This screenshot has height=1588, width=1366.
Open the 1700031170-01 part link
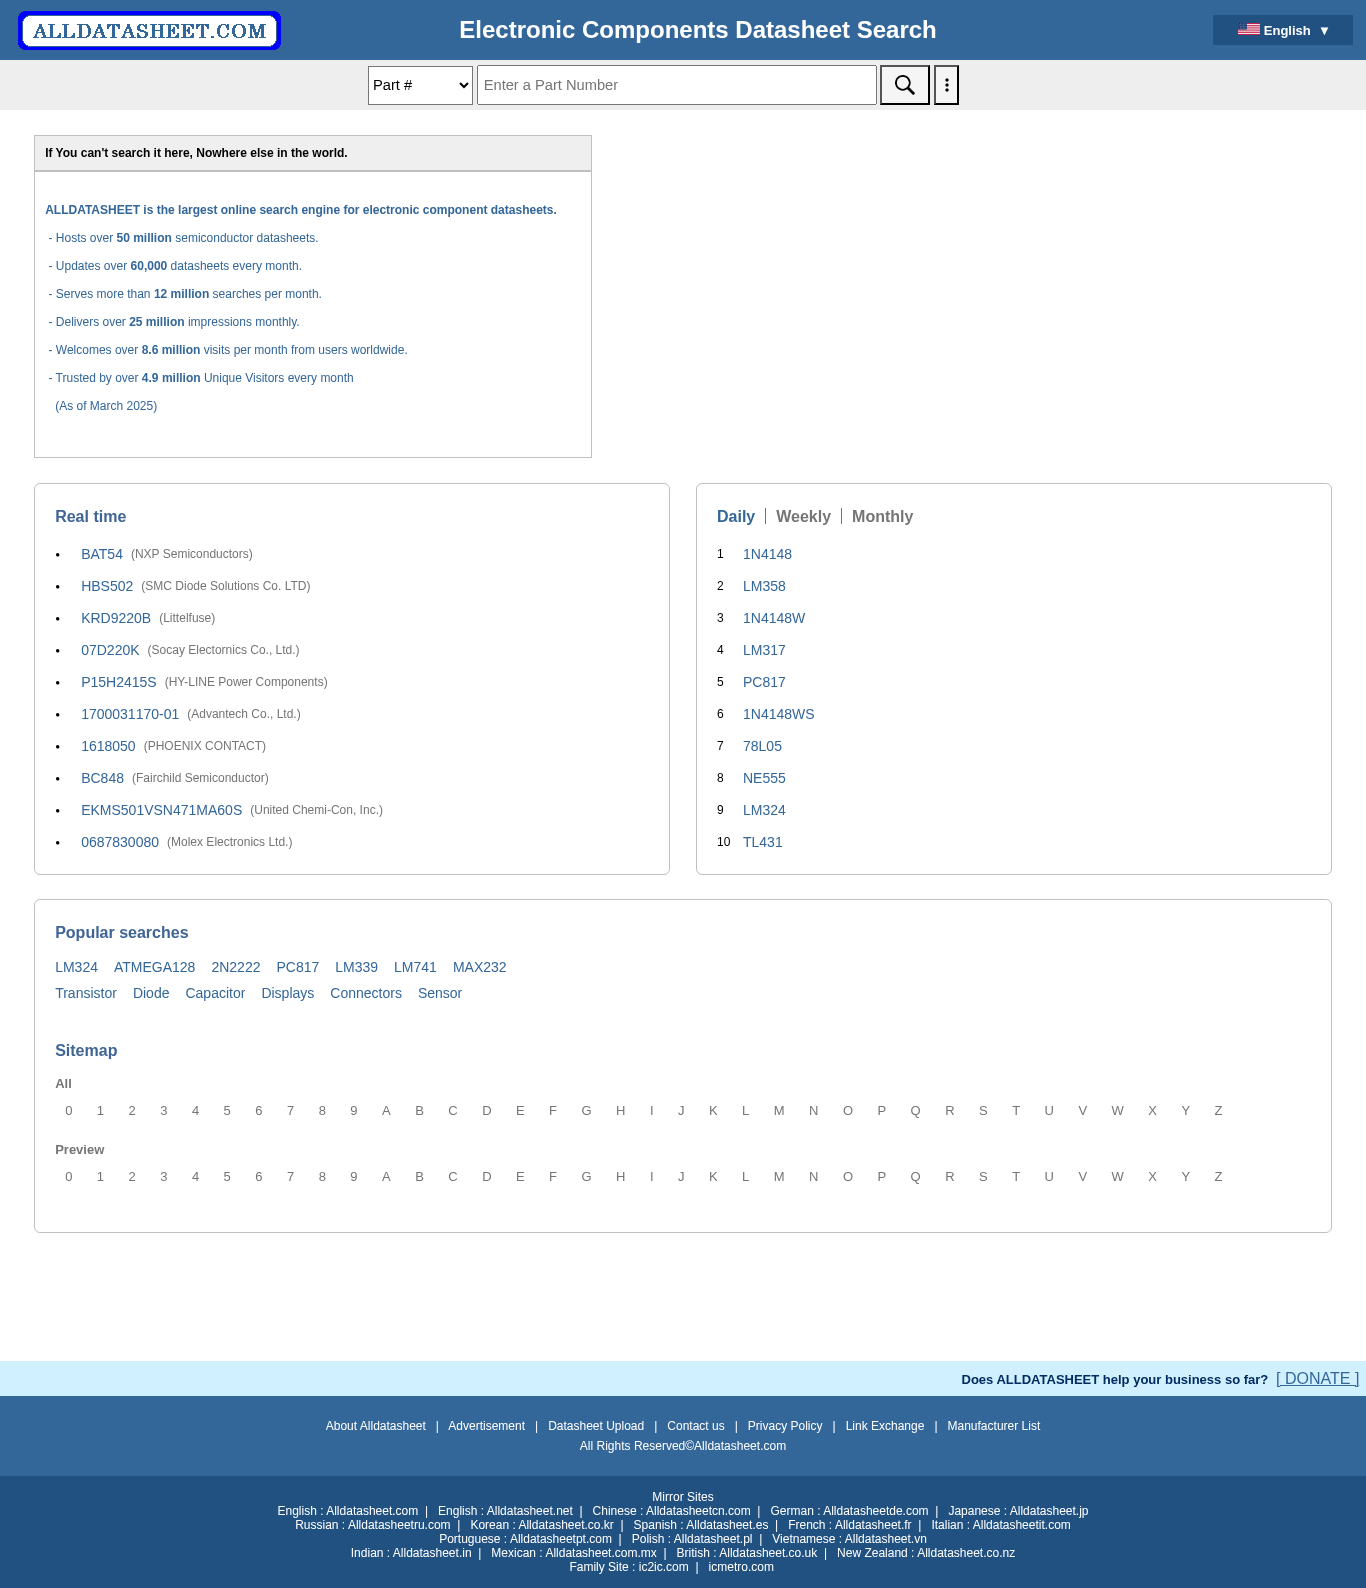tap(130, 714)
